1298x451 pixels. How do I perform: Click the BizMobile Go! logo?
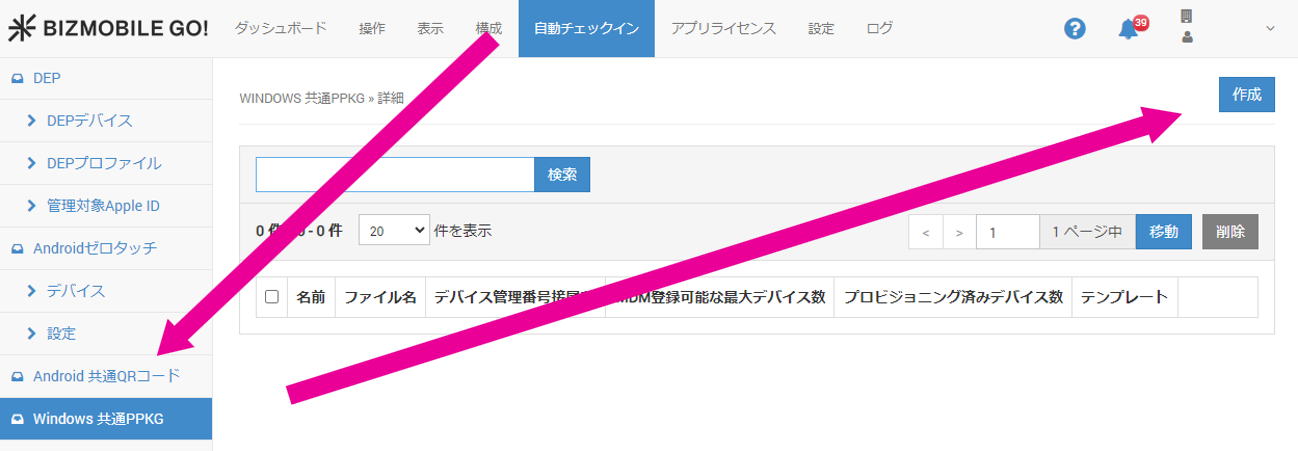(x=108, y=29)
